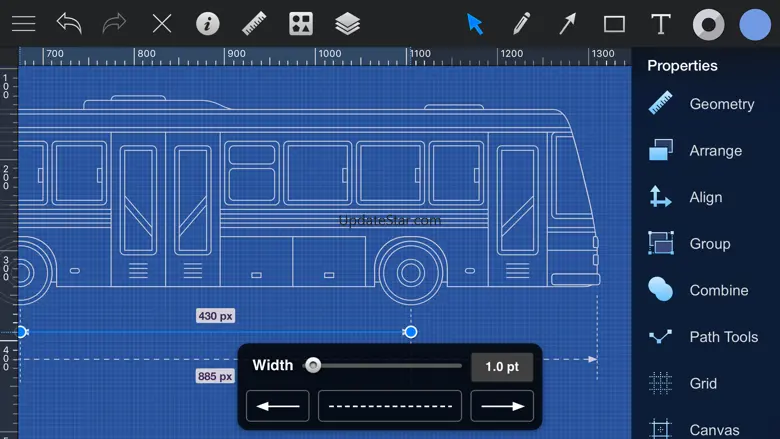
Task: Open the hamburger main menu
Action: [23, 23]
